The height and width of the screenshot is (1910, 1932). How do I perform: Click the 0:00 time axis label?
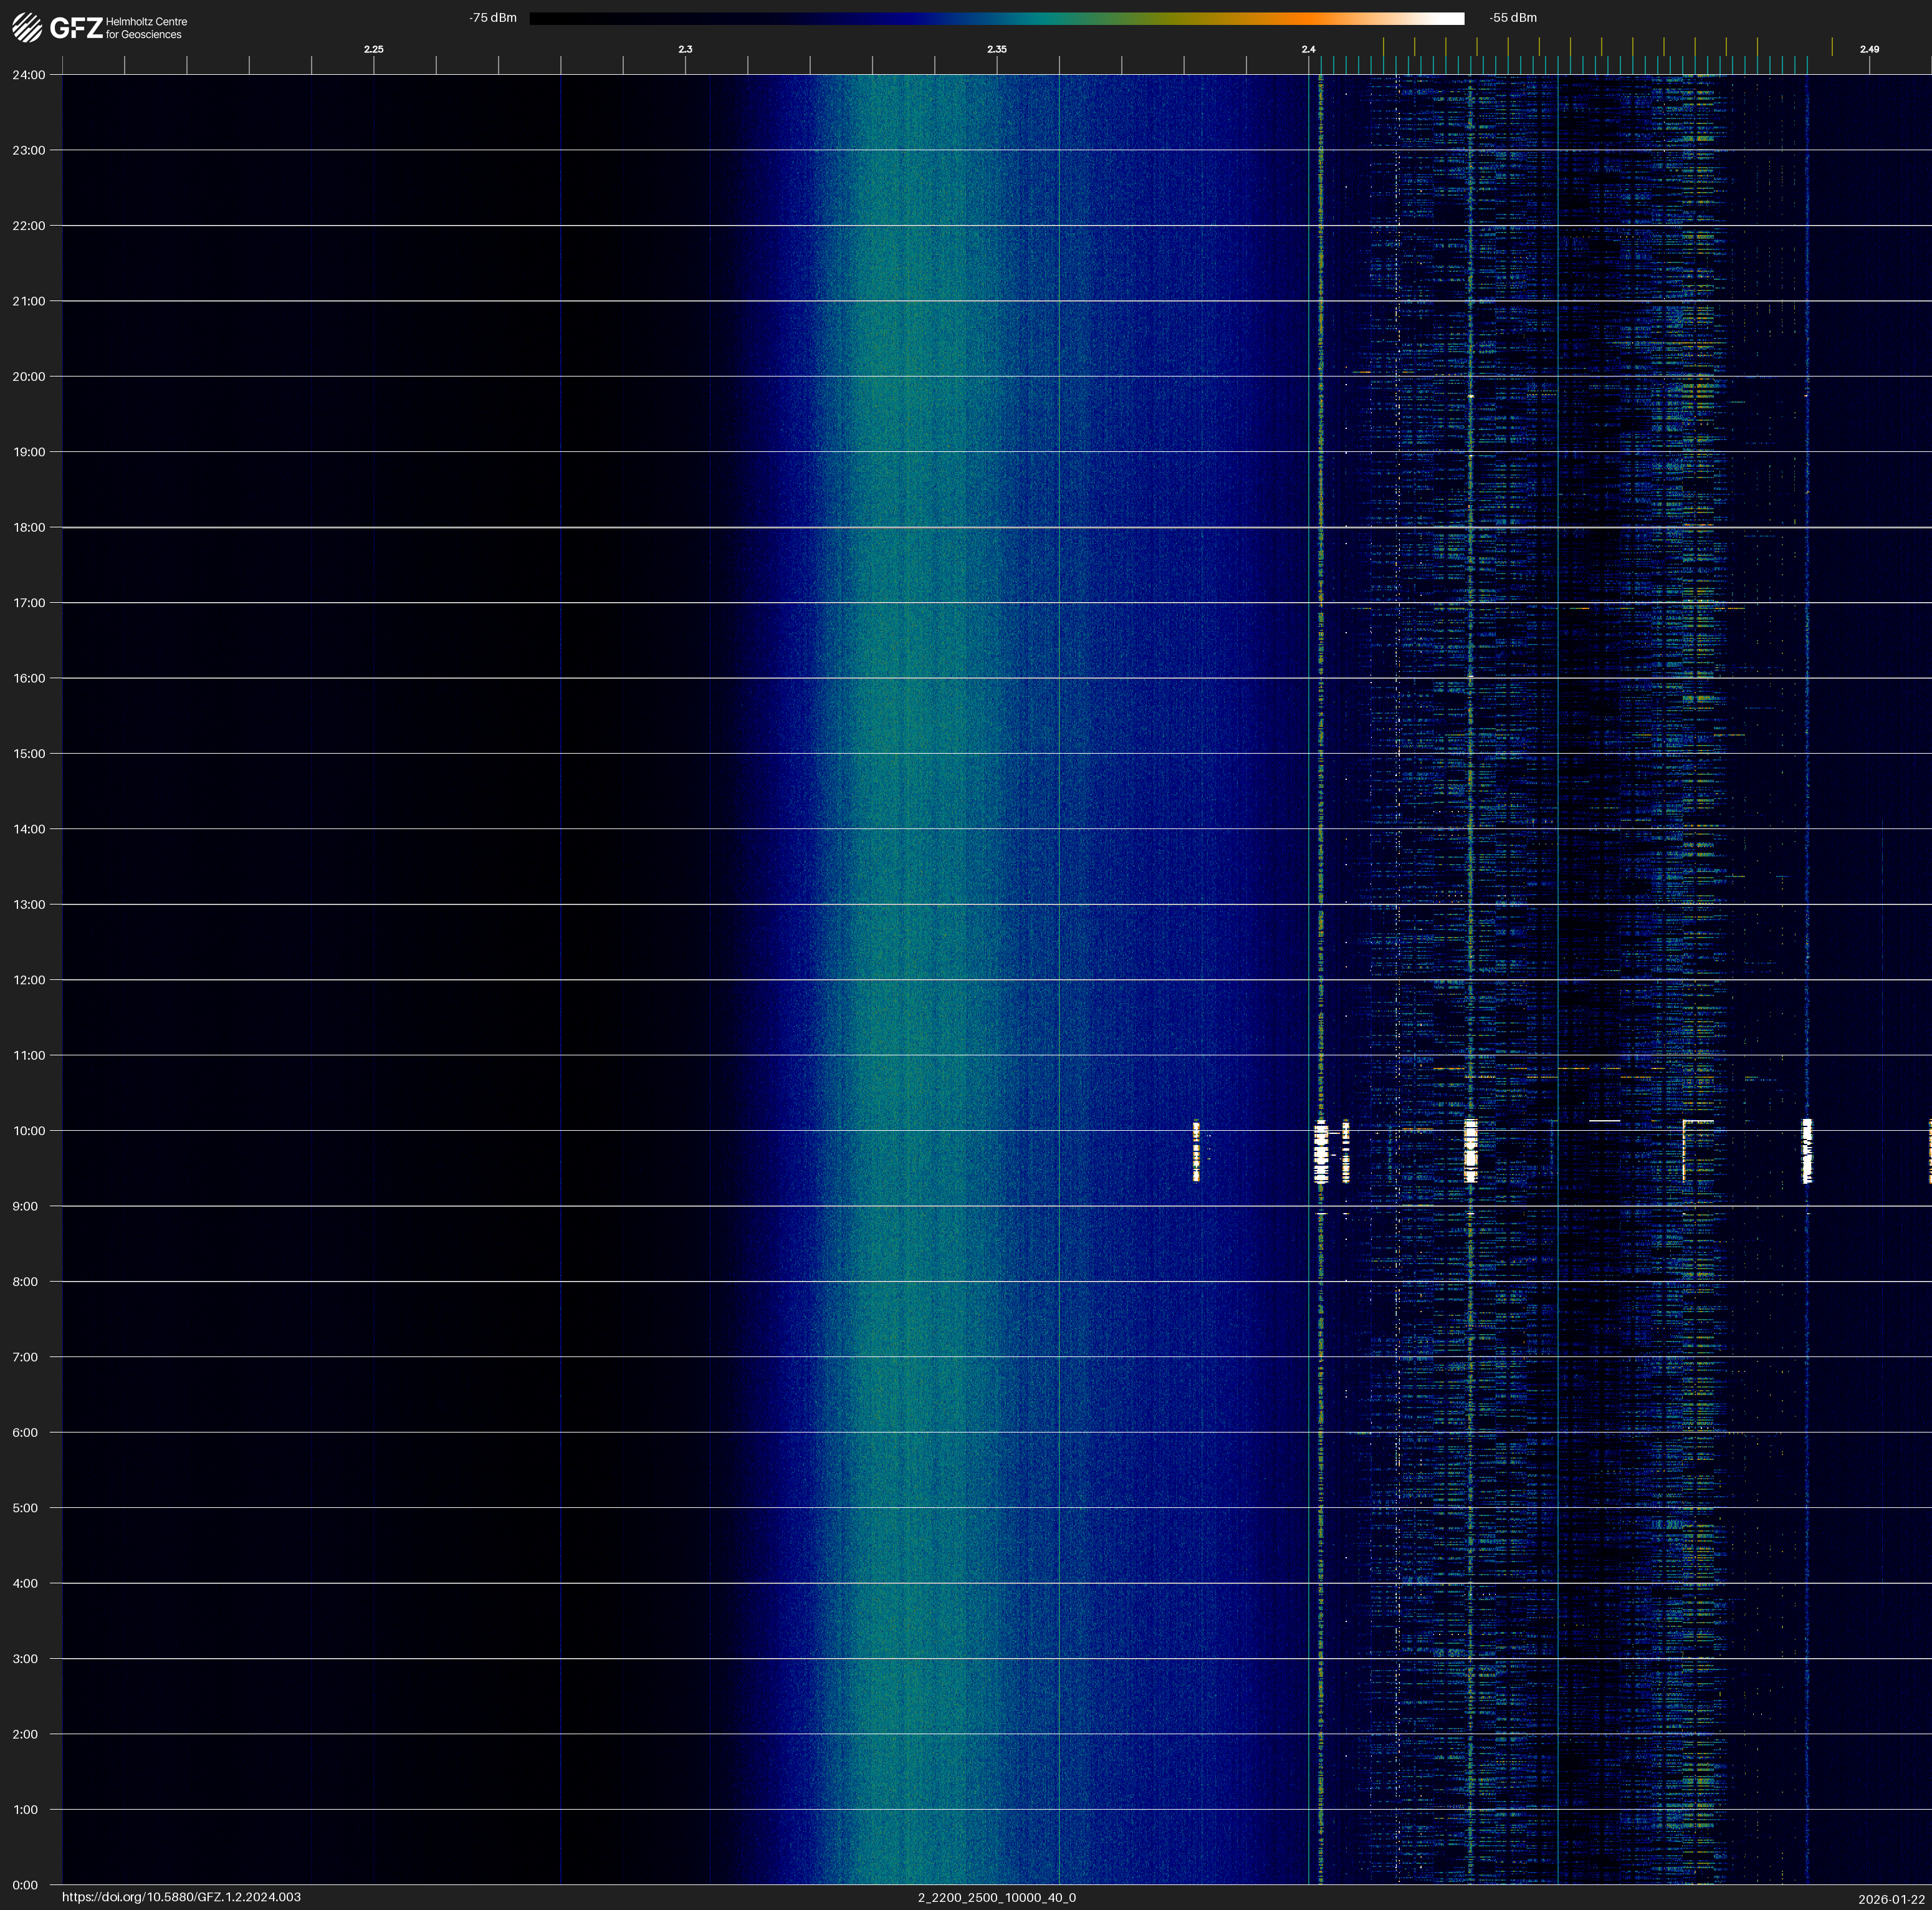pos(25,1885)
